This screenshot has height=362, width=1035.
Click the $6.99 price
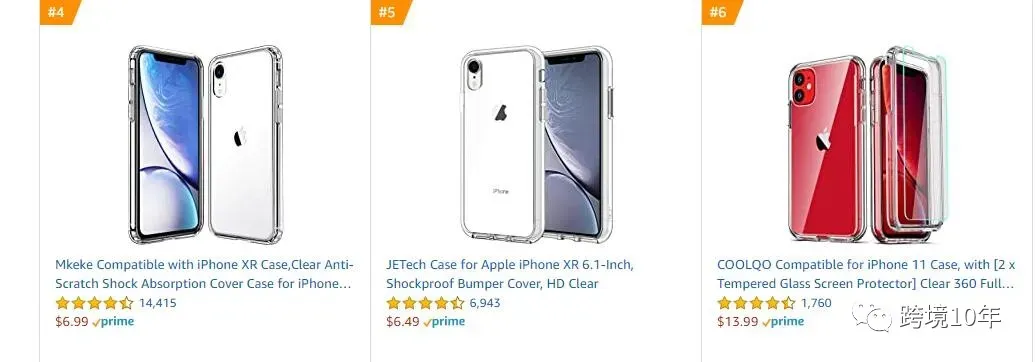click(x=72, y=322)
